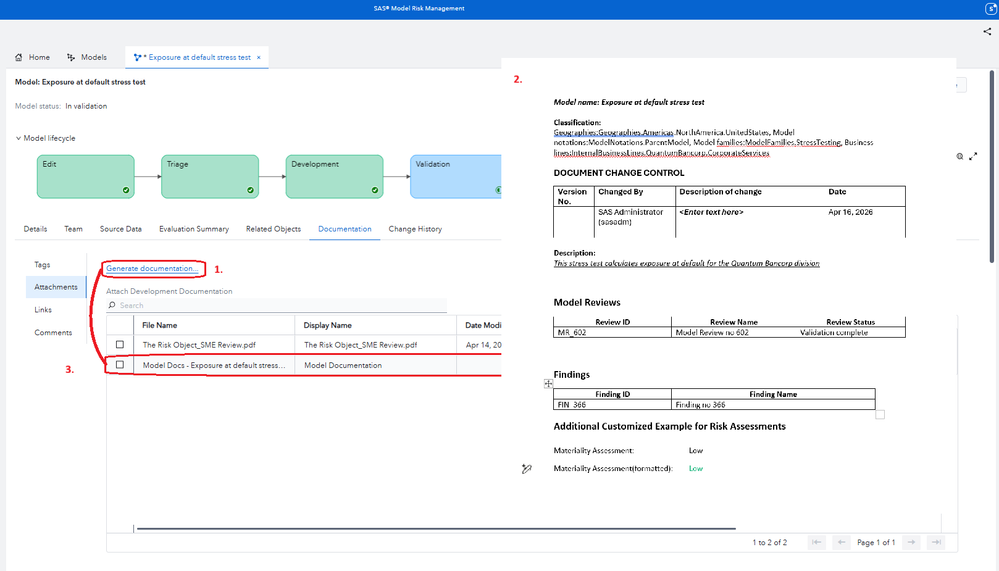The width and height of the screenshot is (999, 571).
Task: Switch to the Source Data tab
Action: [x=120, y=229]
